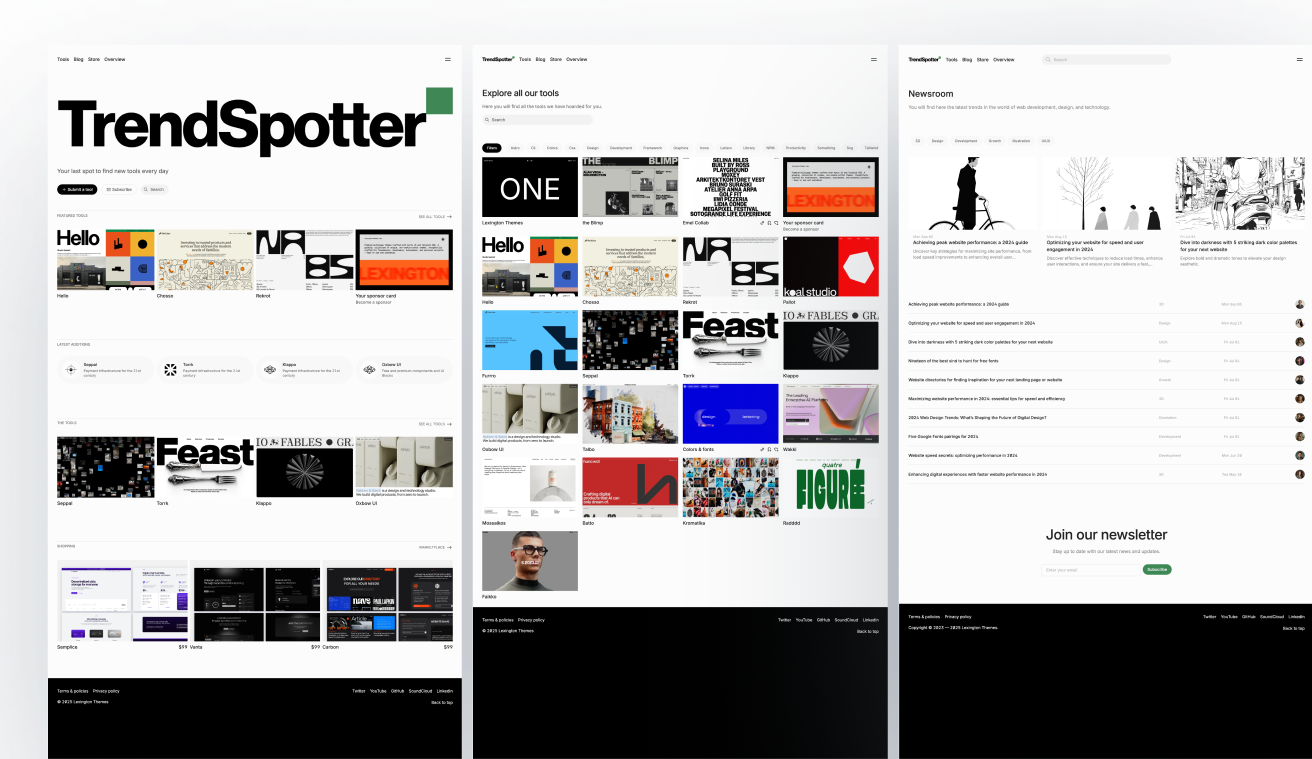
Task: Click Privacy policy in home page footer
Action: [x=106, y=691]
